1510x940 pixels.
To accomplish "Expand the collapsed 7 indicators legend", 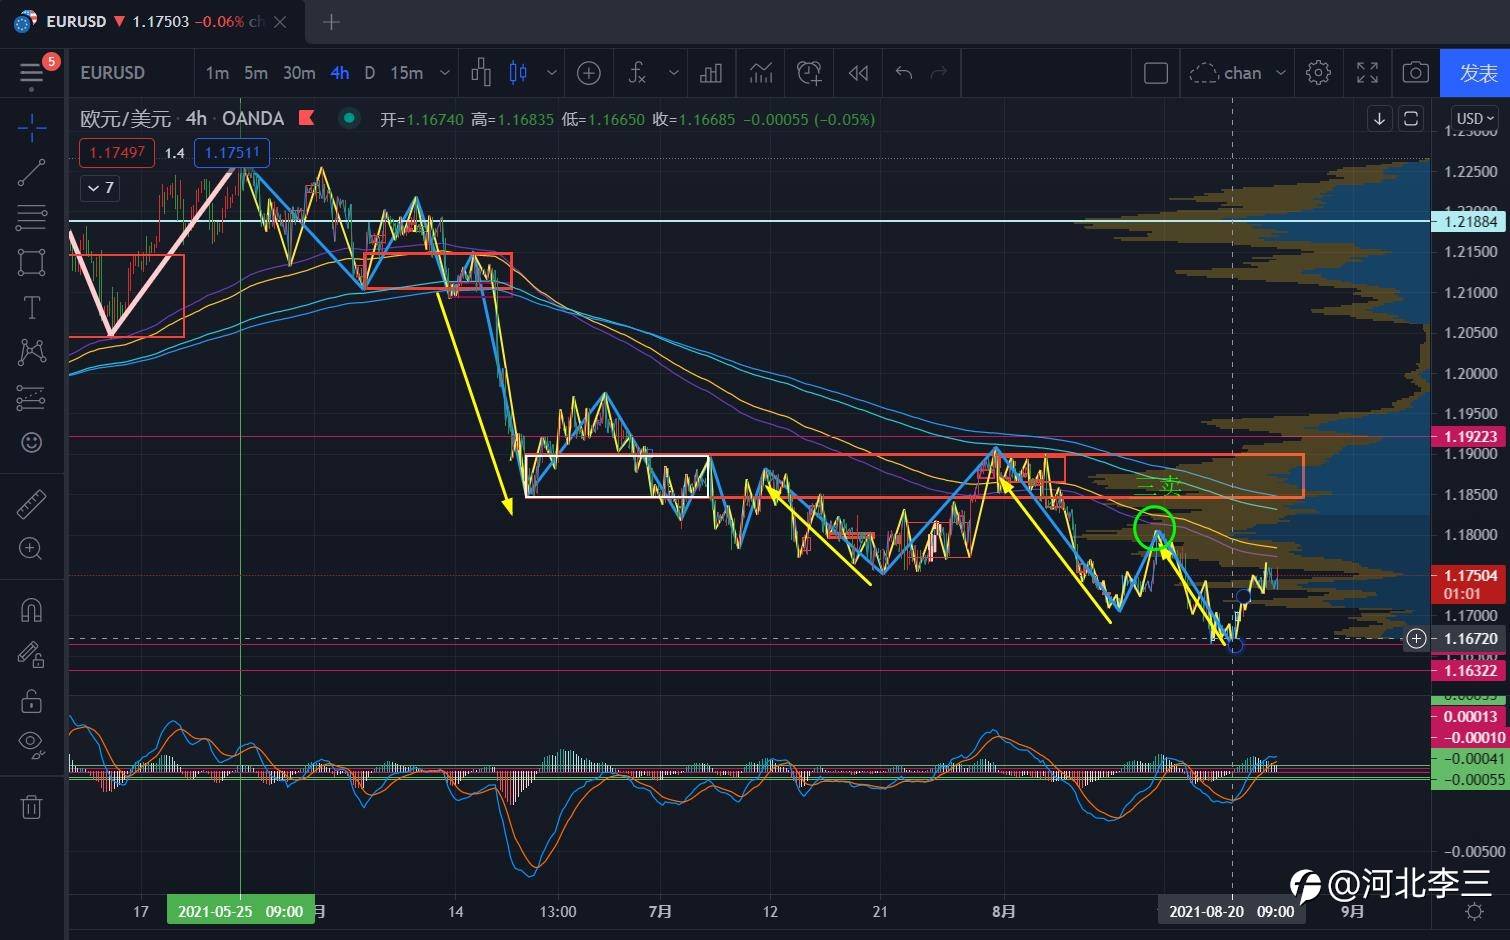I will 100,188.
